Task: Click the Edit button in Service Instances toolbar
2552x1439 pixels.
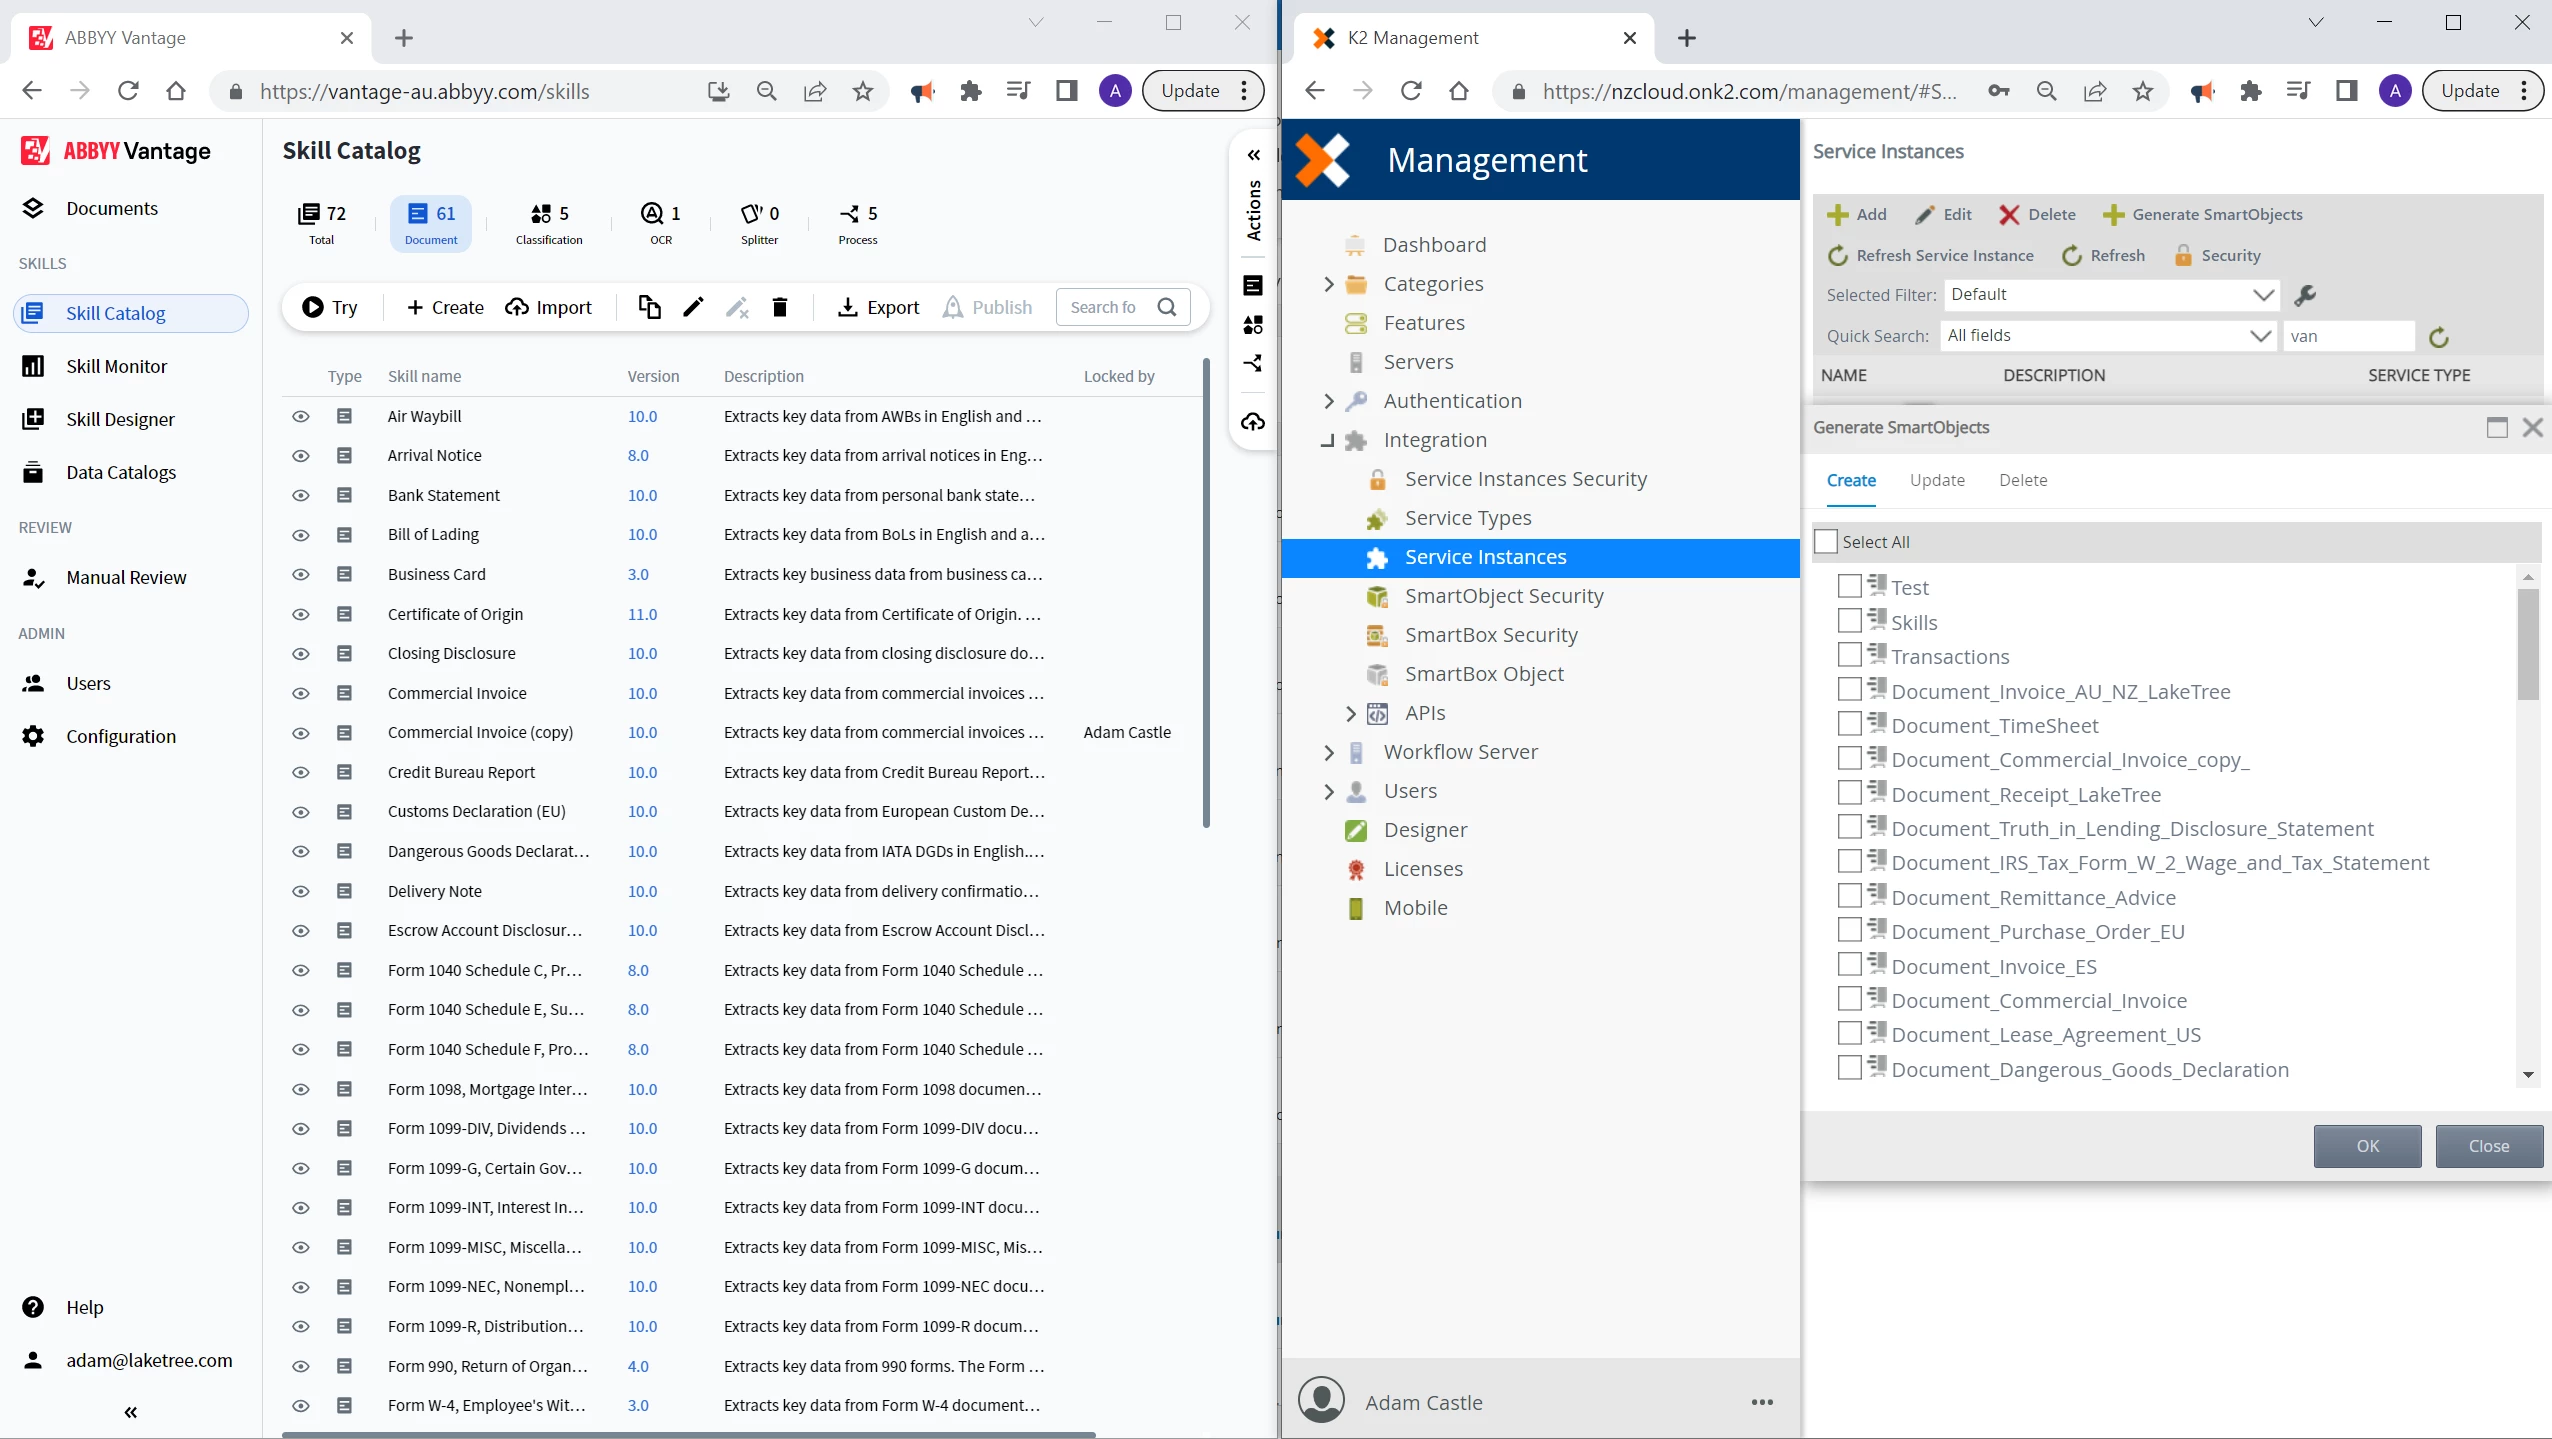Action: [1943, 214]
